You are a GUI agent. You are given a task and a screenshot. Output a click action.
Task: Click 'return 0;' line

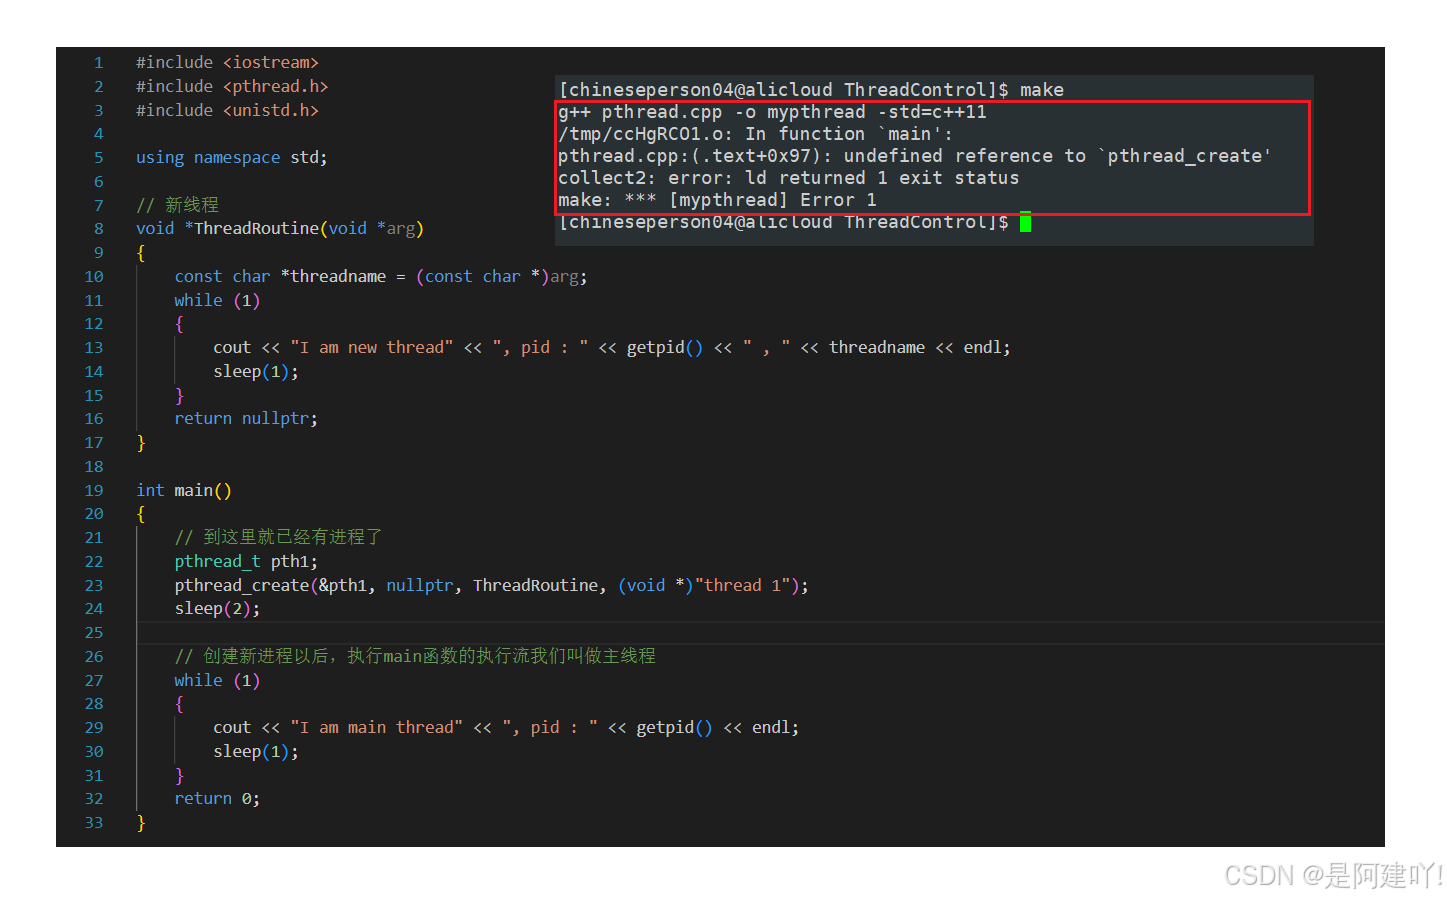click(217, 799)
